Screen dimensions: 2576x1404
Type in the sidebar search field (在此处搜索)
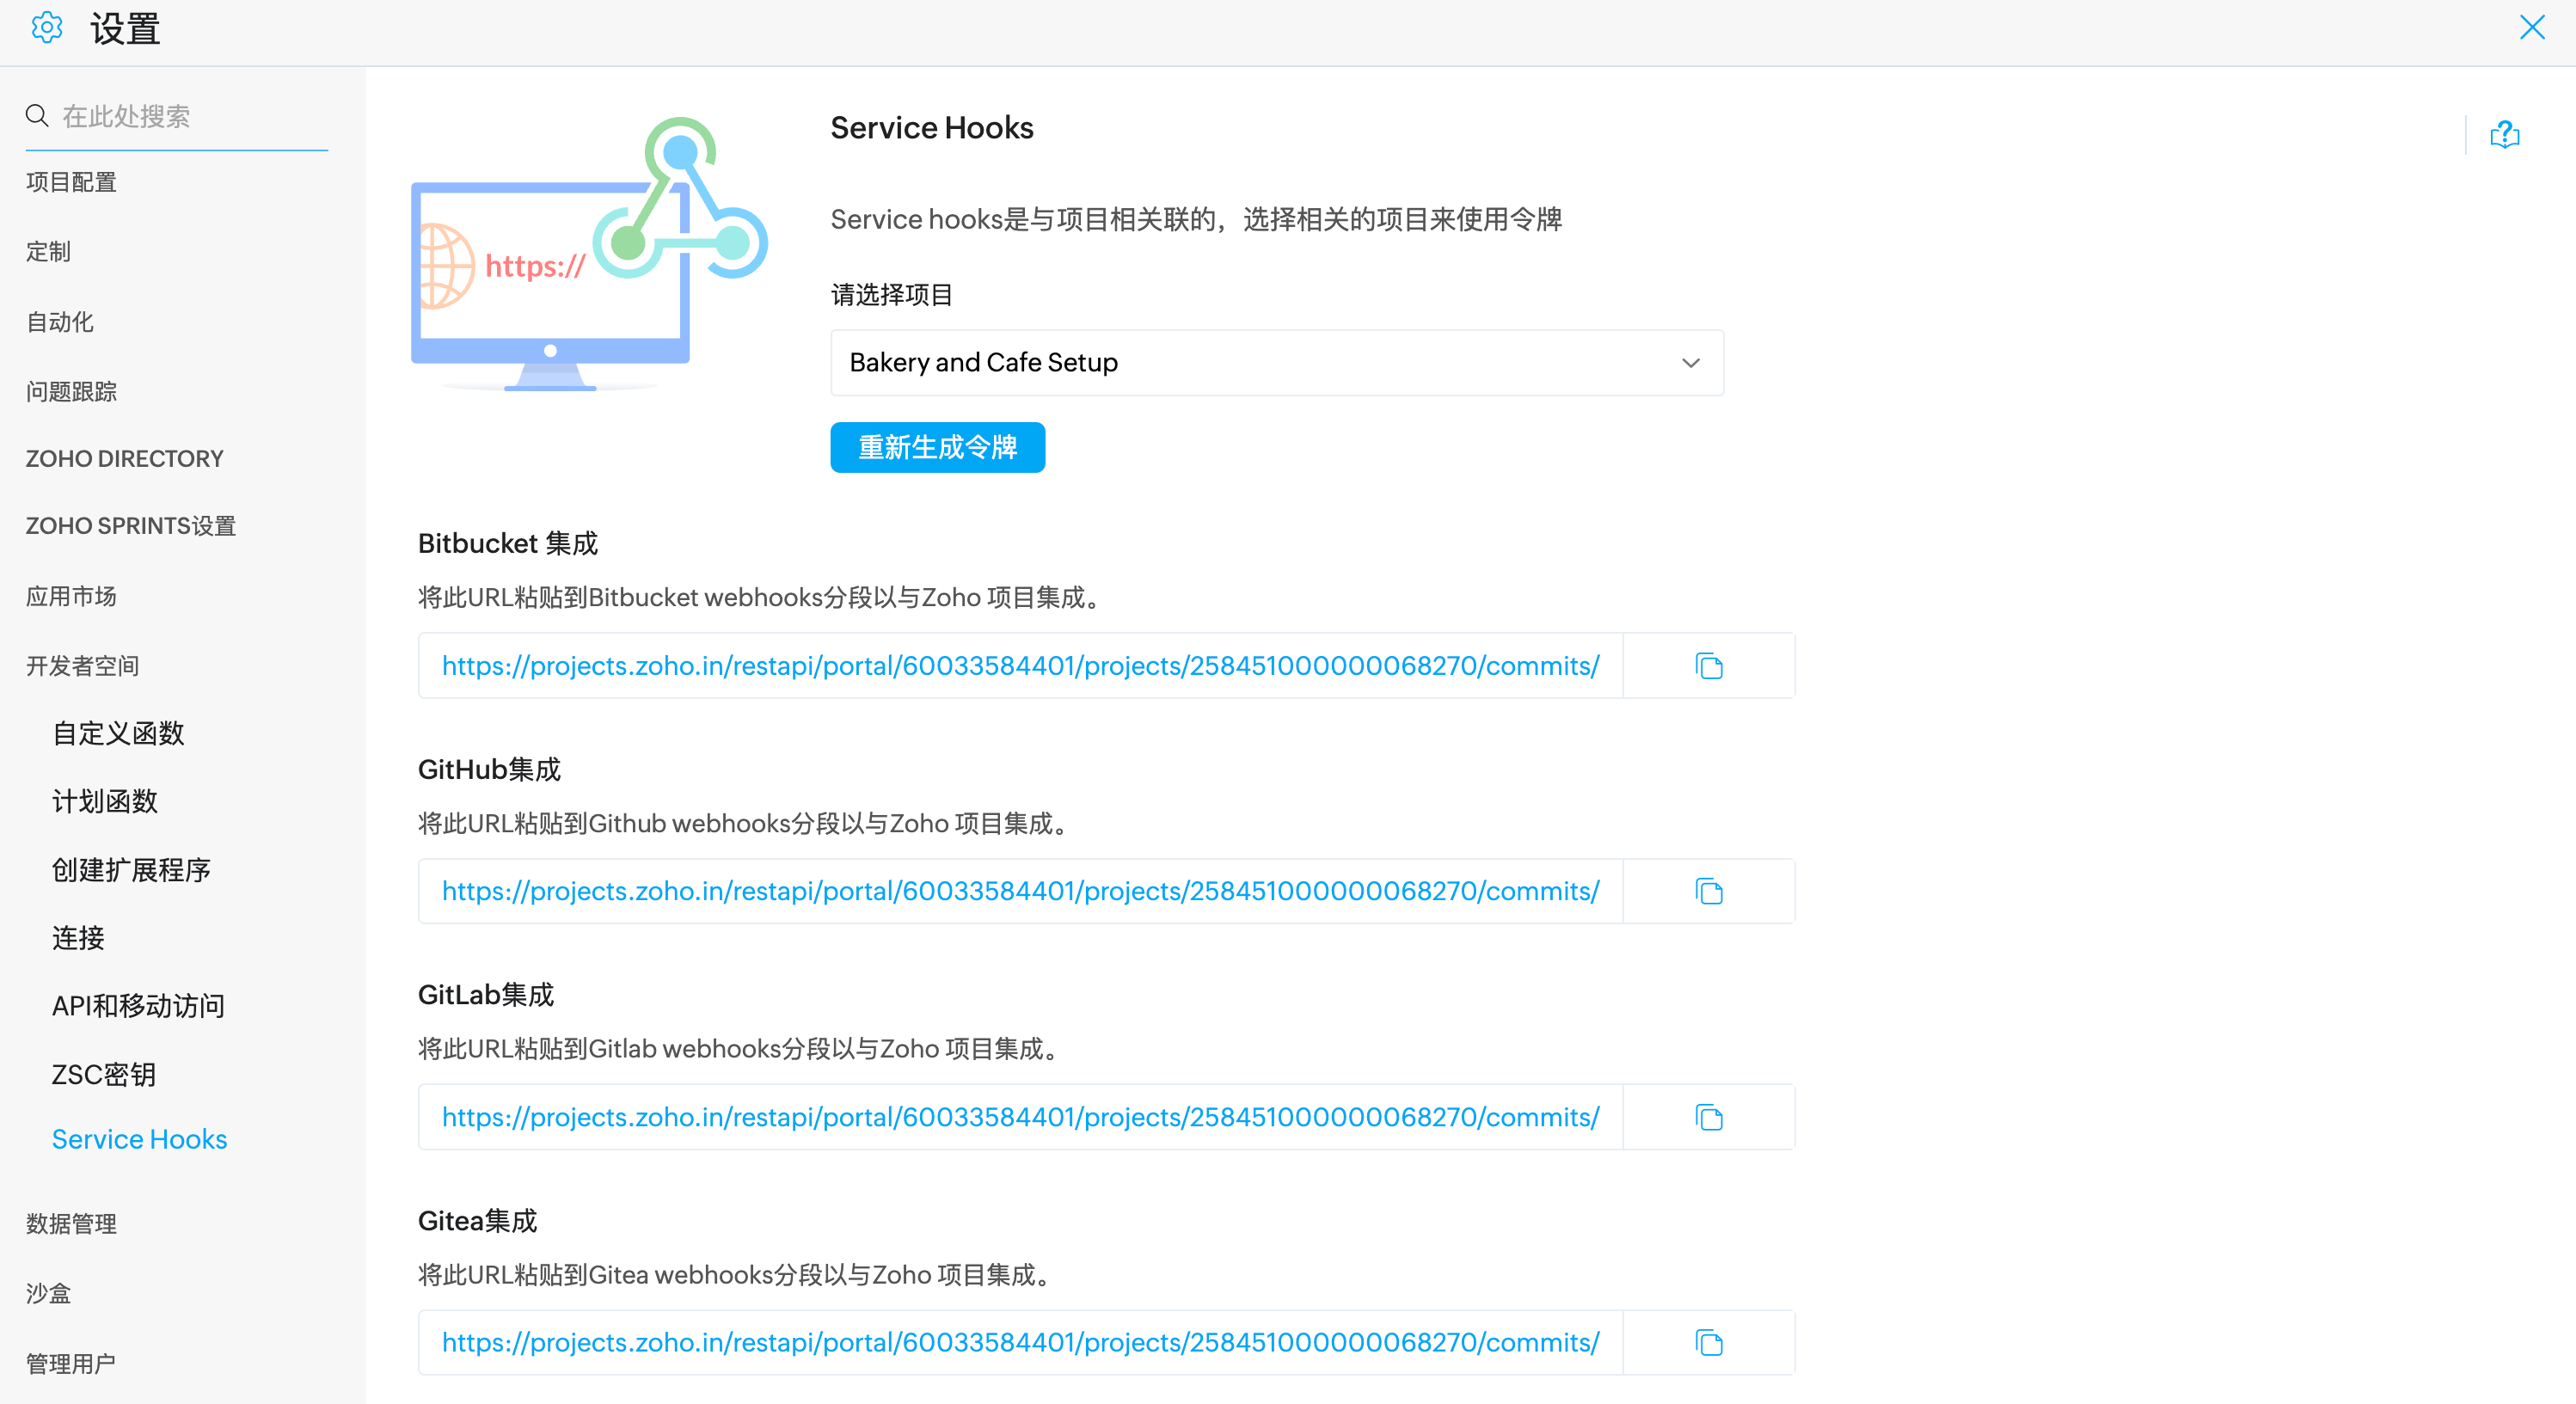click(190, 116)
